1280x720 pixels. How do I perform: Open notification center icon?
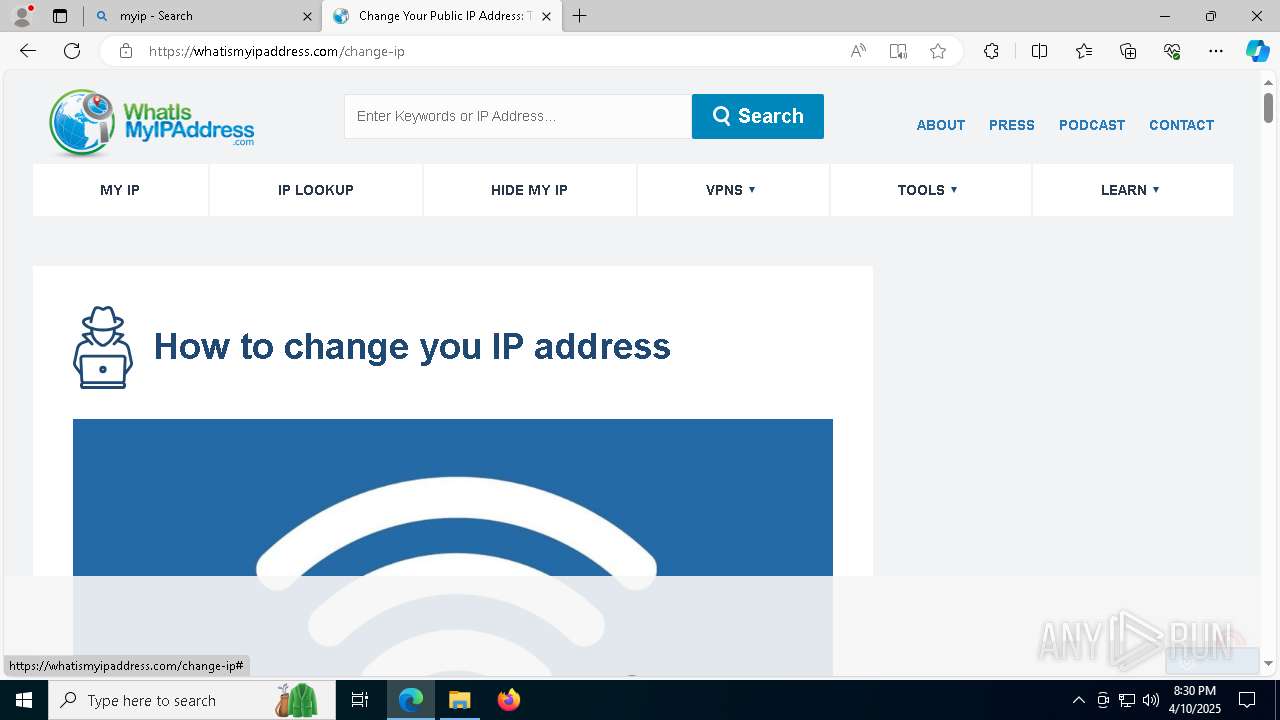(1247, 700)
